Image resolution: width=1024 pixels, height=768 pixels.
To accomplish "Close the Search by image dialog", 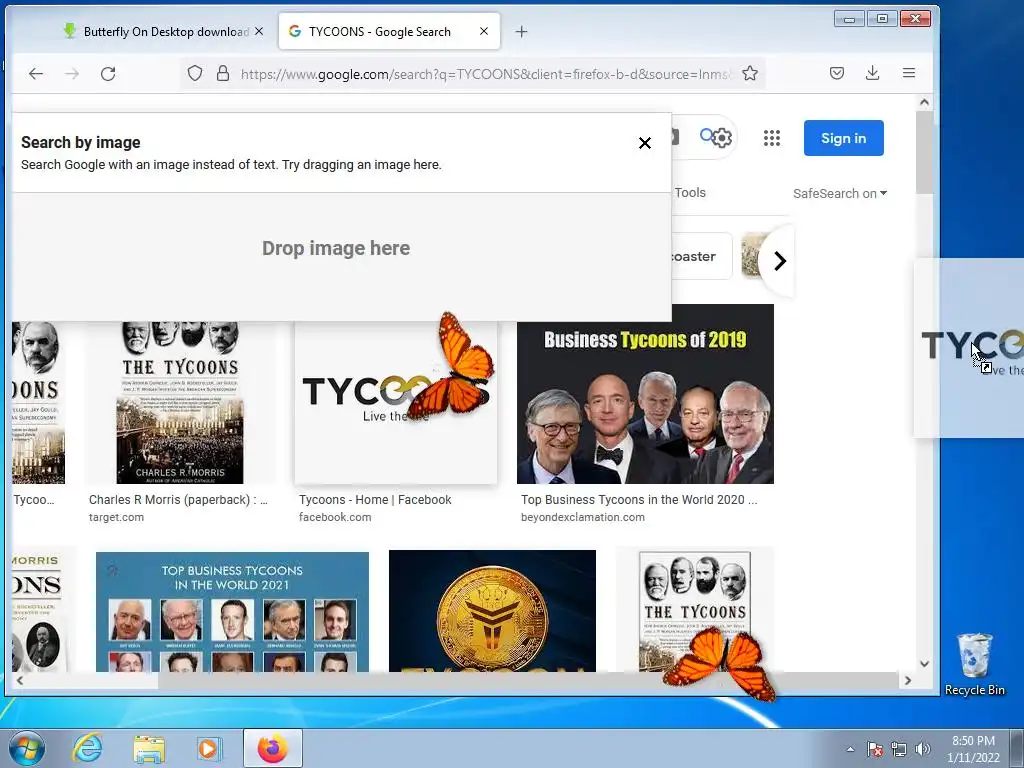I will [x=645, y=143].
